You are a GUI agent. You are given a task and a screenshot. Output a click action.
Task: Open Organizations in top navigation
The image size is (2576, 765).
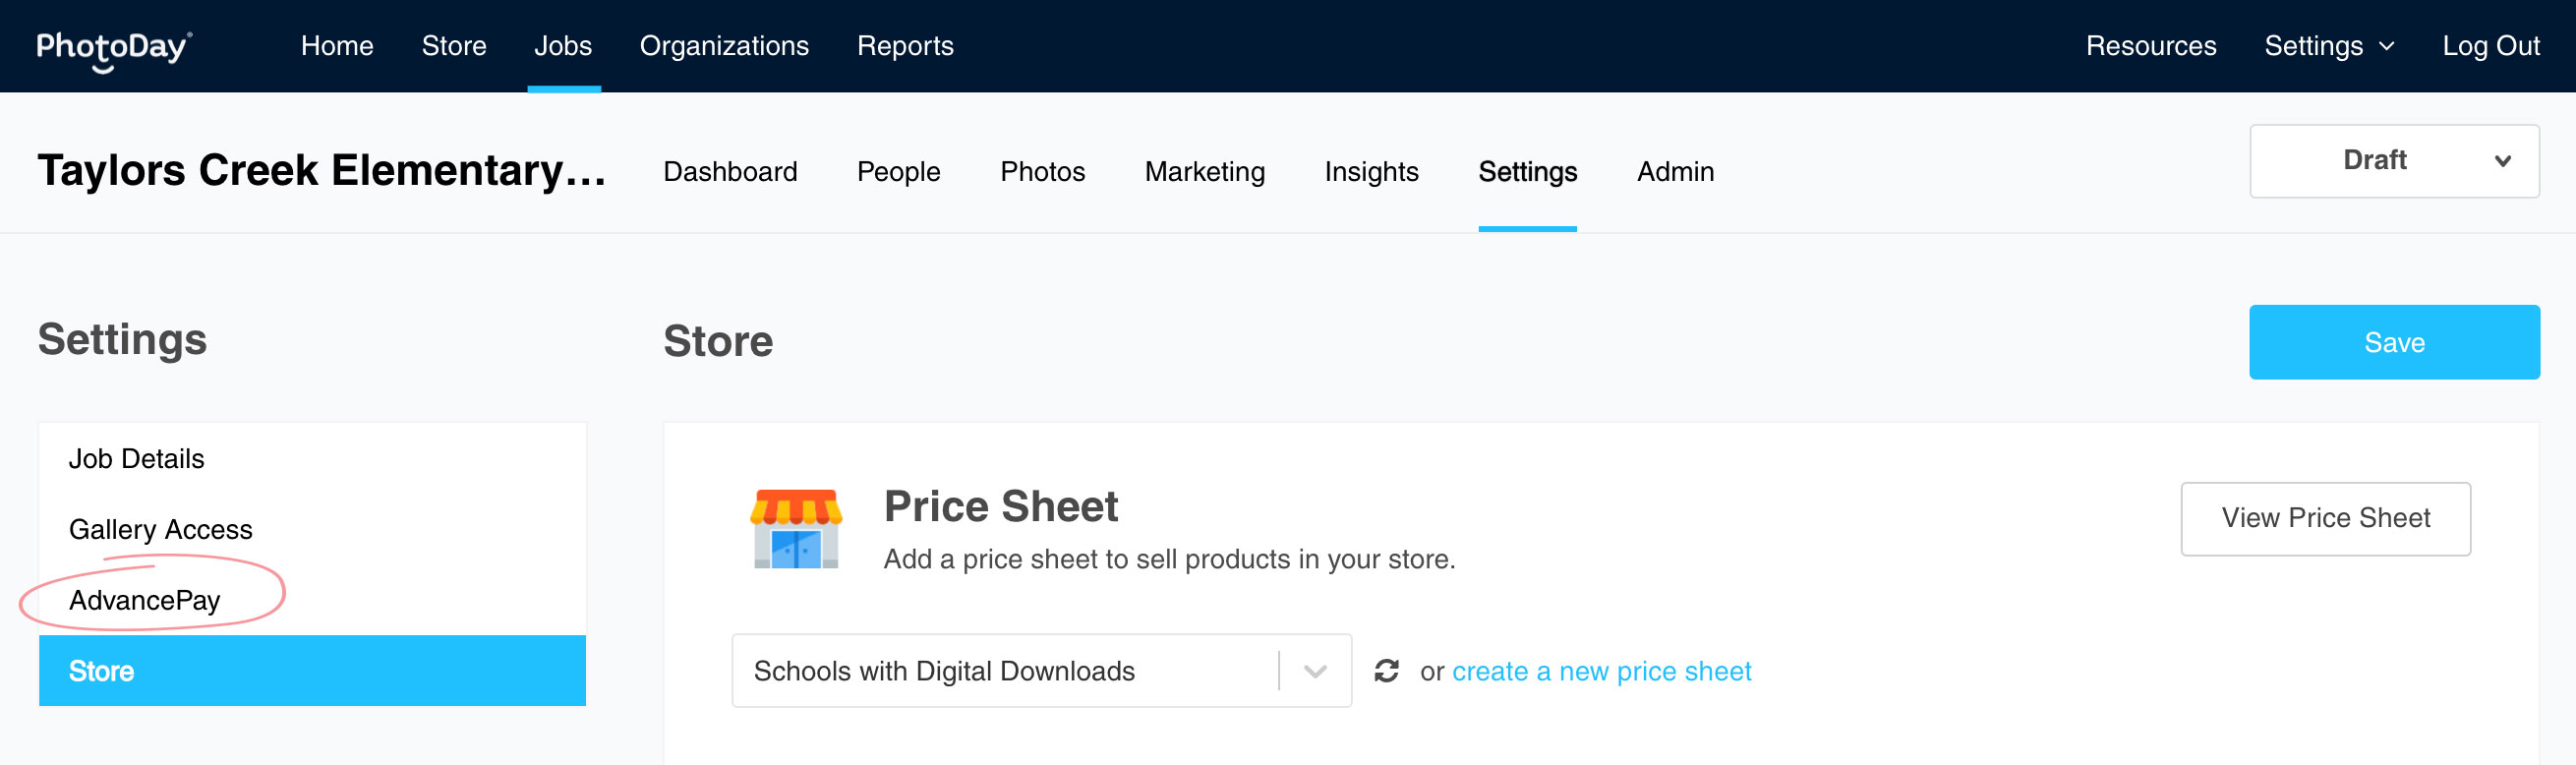coord(724,46)
